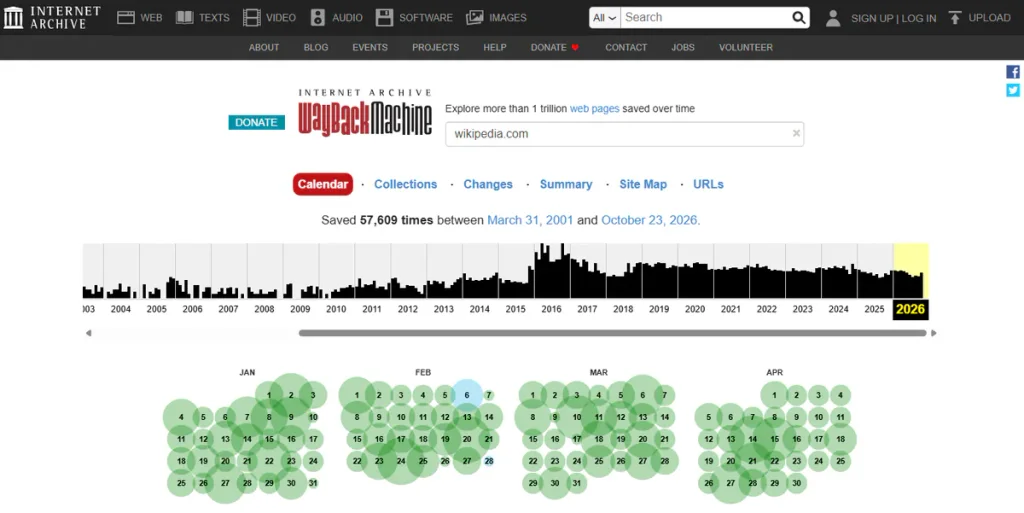Click the wikipedia.com URL input
1024x513 pixels.
click(624, 134)
